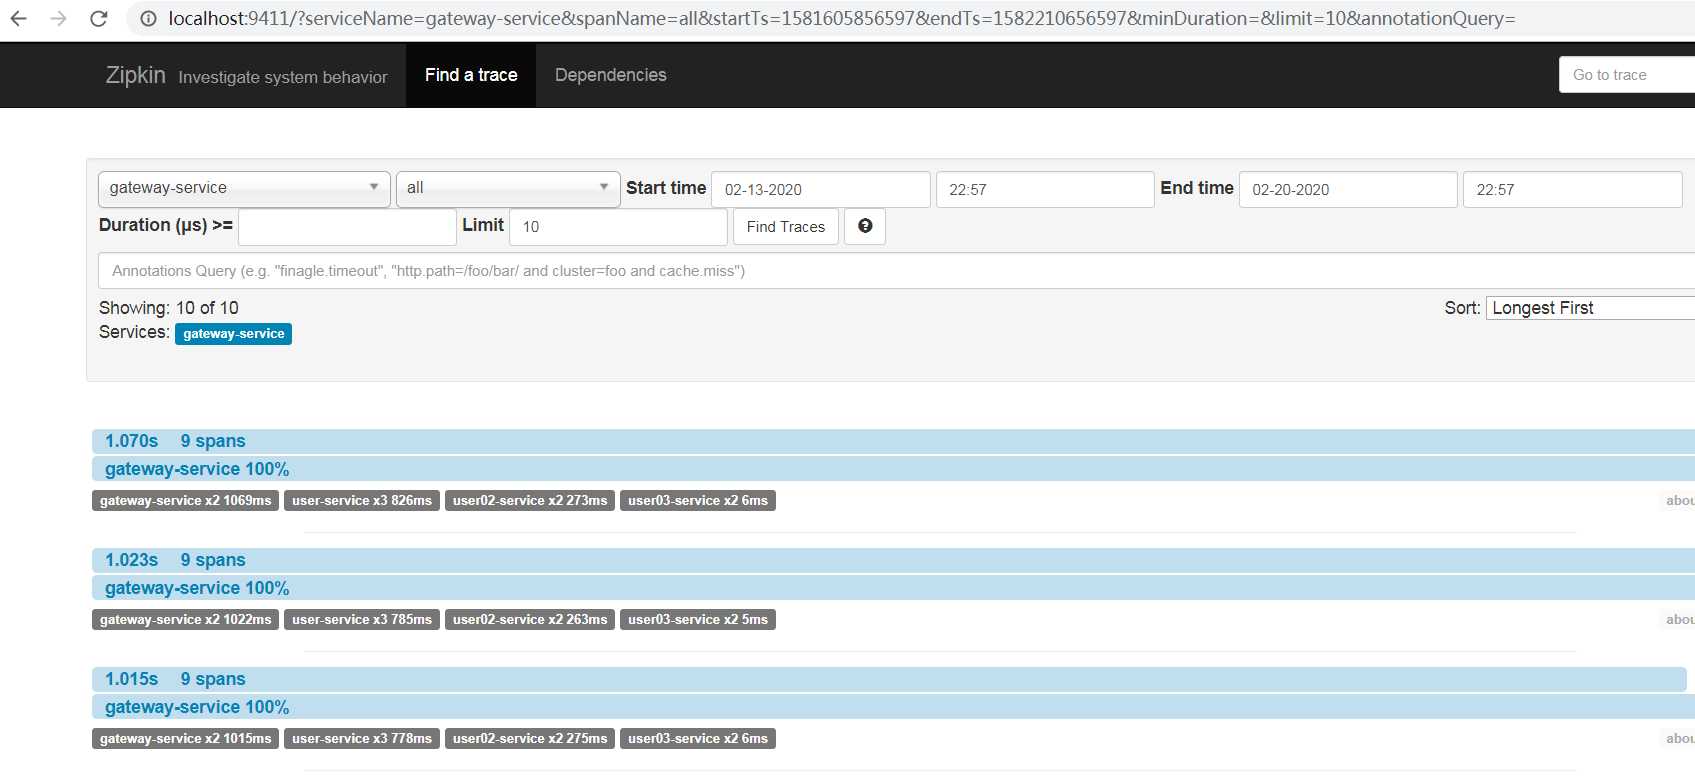The height and width of the screenshot is (781, 1695).
Task: Click the site info icon in the address bar
Action: point(148,18)
